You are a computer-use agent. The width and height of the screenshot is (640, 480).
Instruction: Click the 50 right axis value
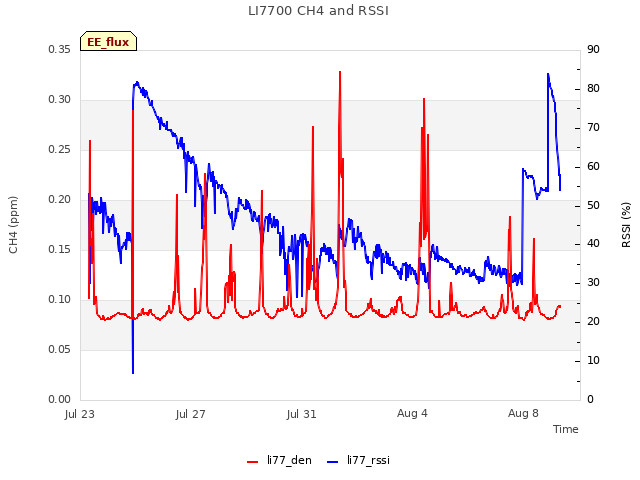[x=593, y=205]
